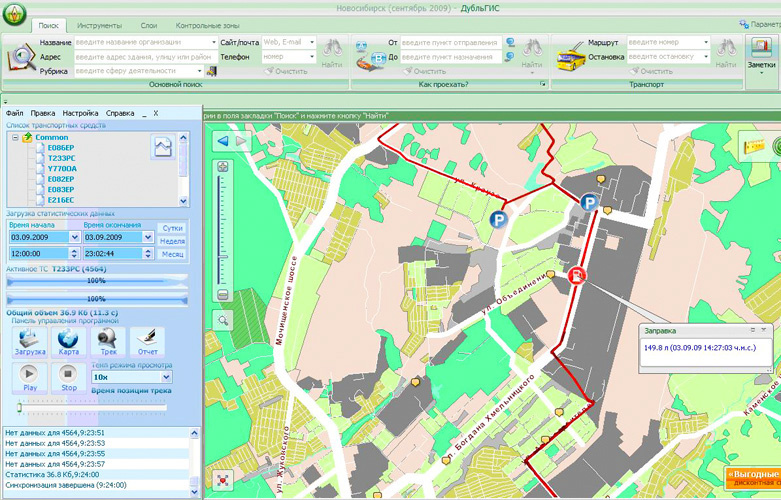The height and width of the screenshot is (500, 781).
Task: Click the Месяц period button
Action: click(172, 254)
